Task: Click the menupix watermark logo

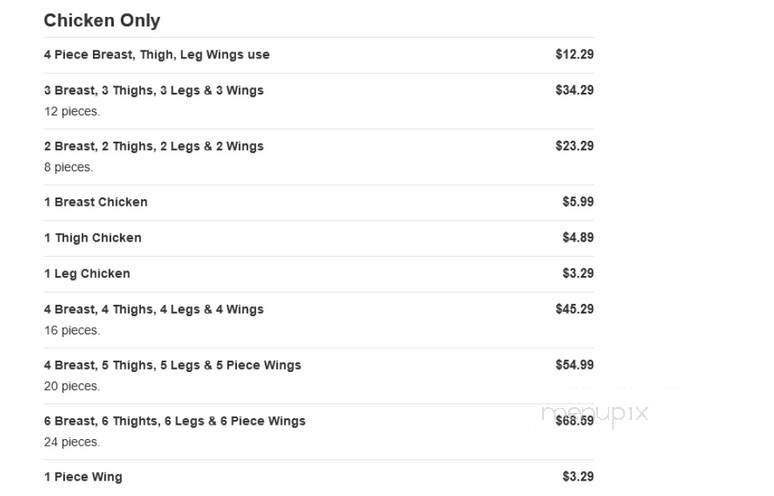Action: (594, 413)
